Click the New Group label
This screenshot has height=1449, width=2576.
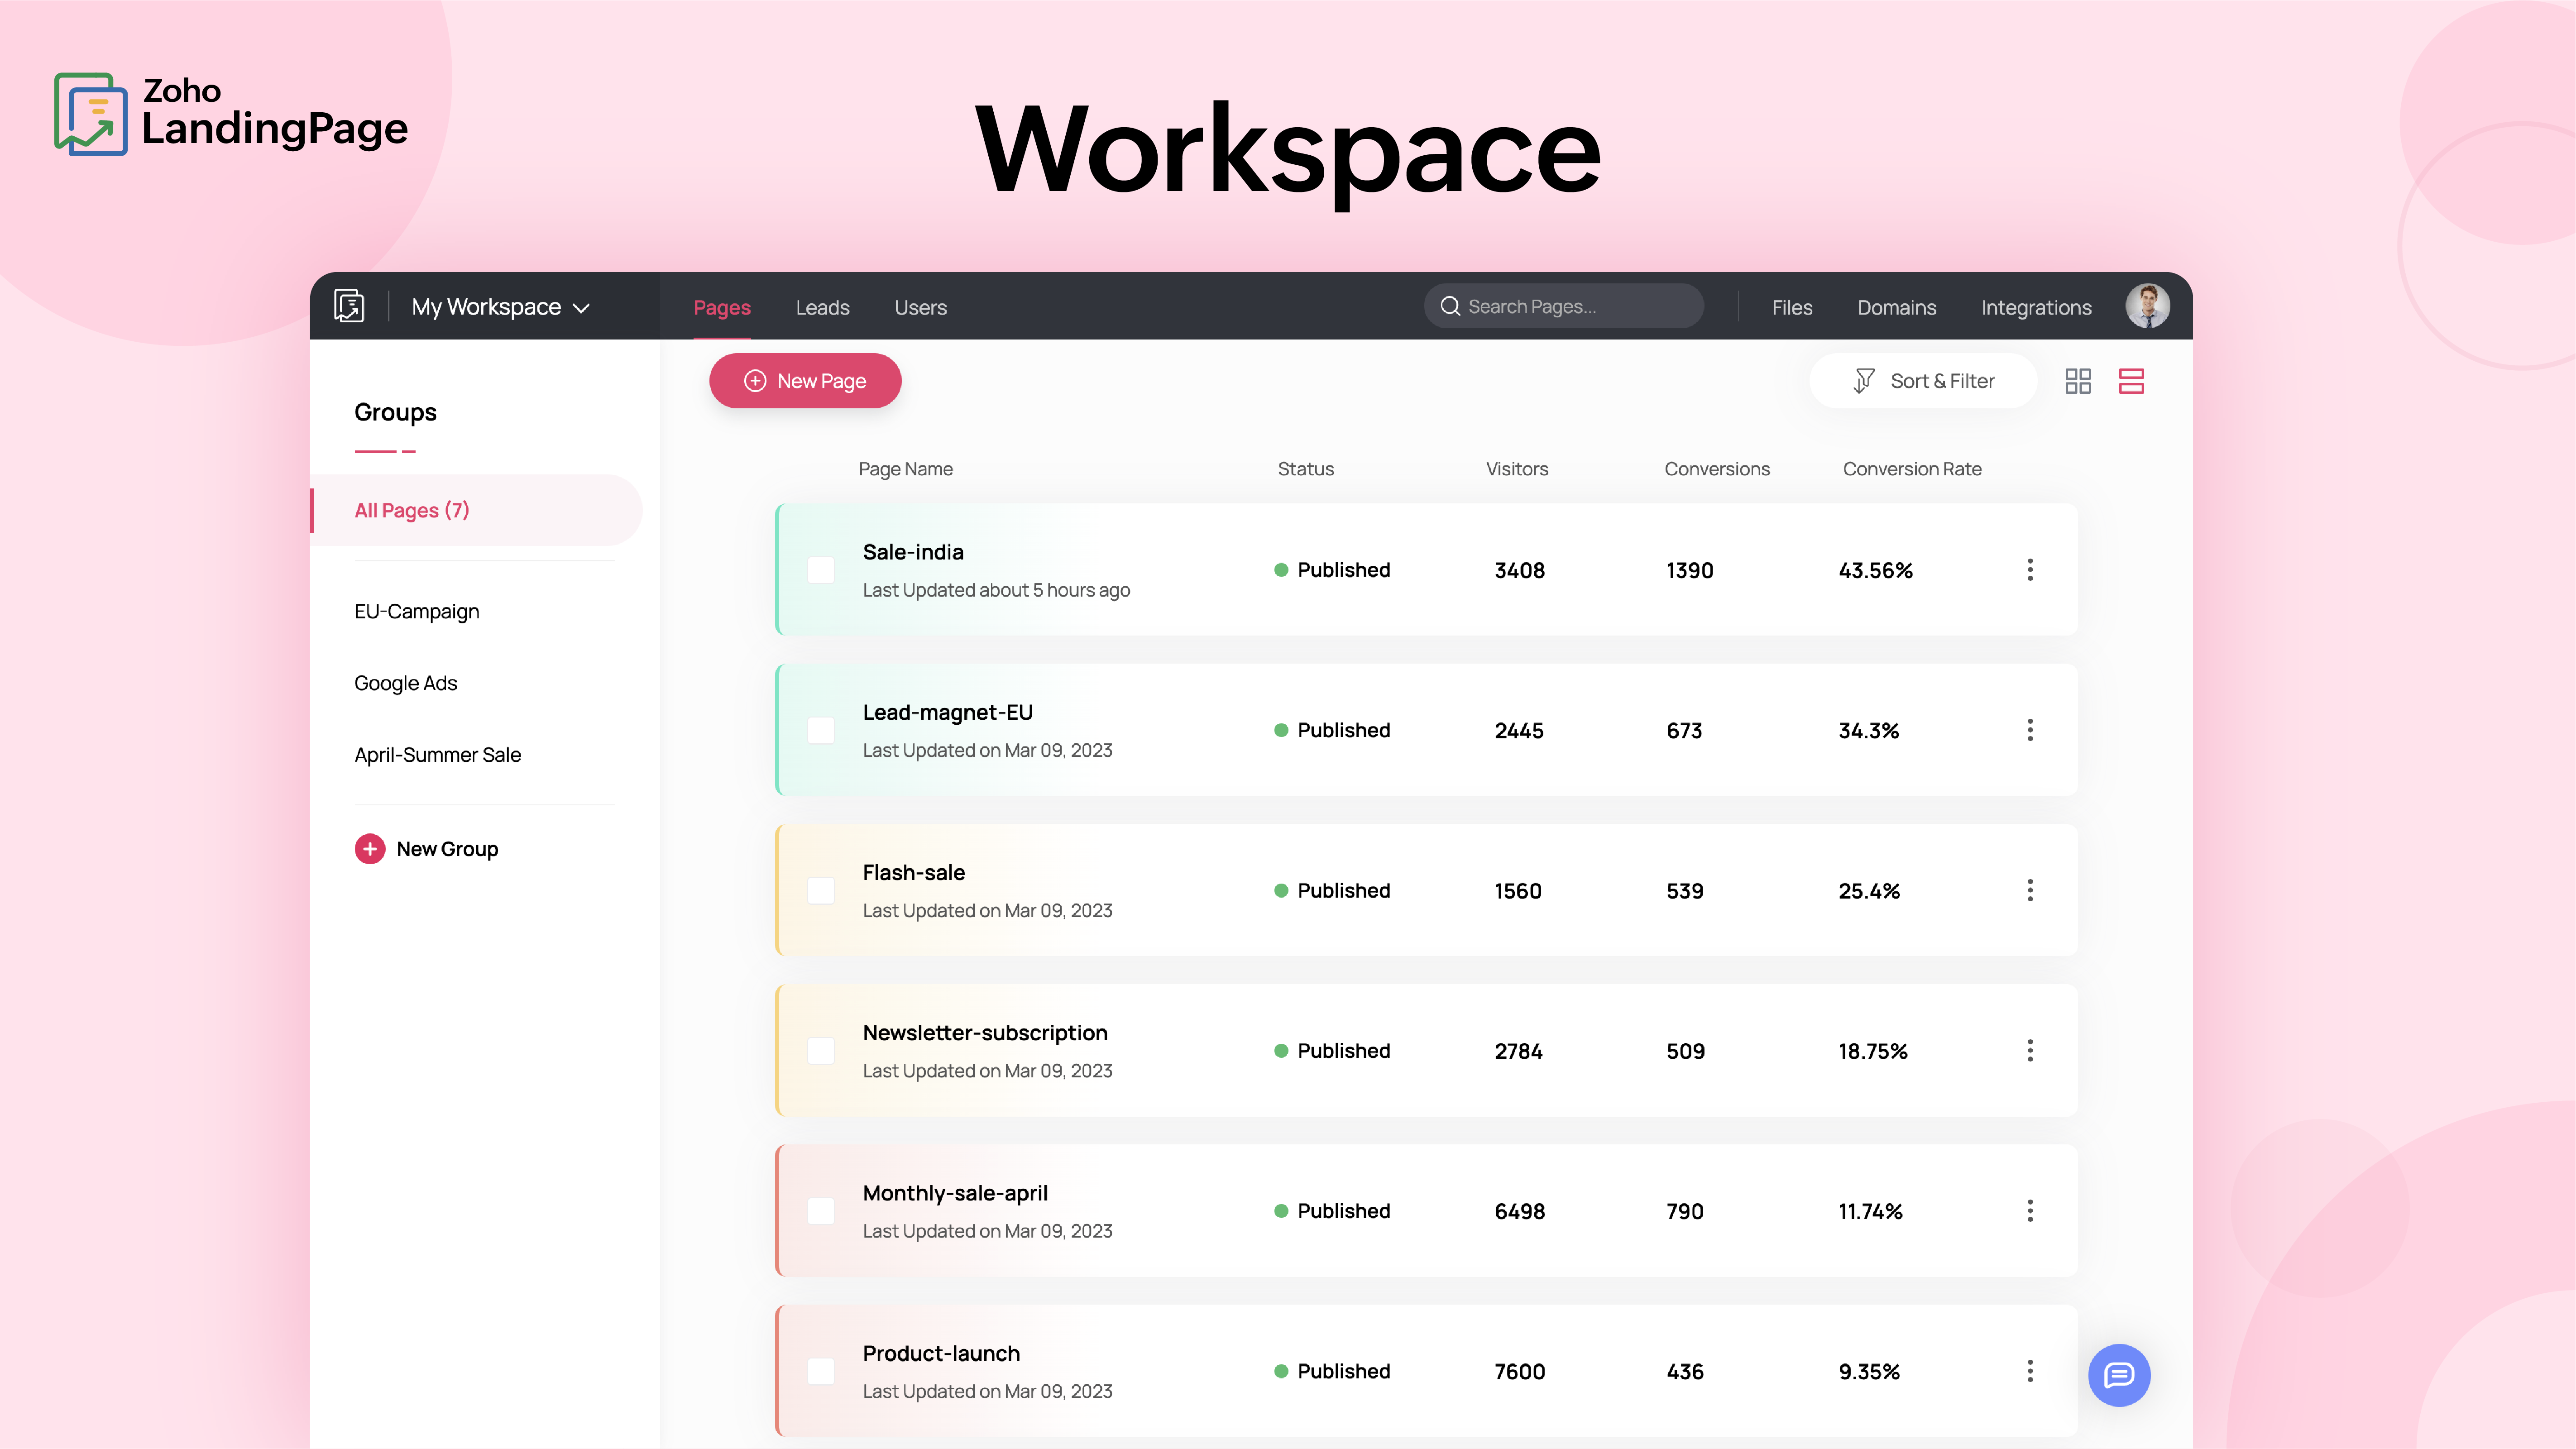(447, 849)
